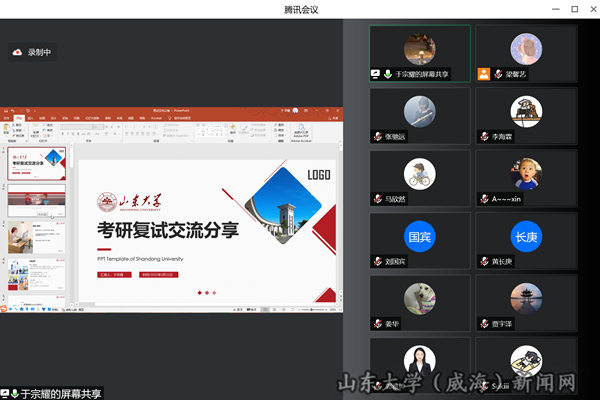Image resolution: width=600 pixels, height=400 pixels.
Task: Select 贾宇泽's pavilion sunset avatar
Action: (x=526, y=299)
